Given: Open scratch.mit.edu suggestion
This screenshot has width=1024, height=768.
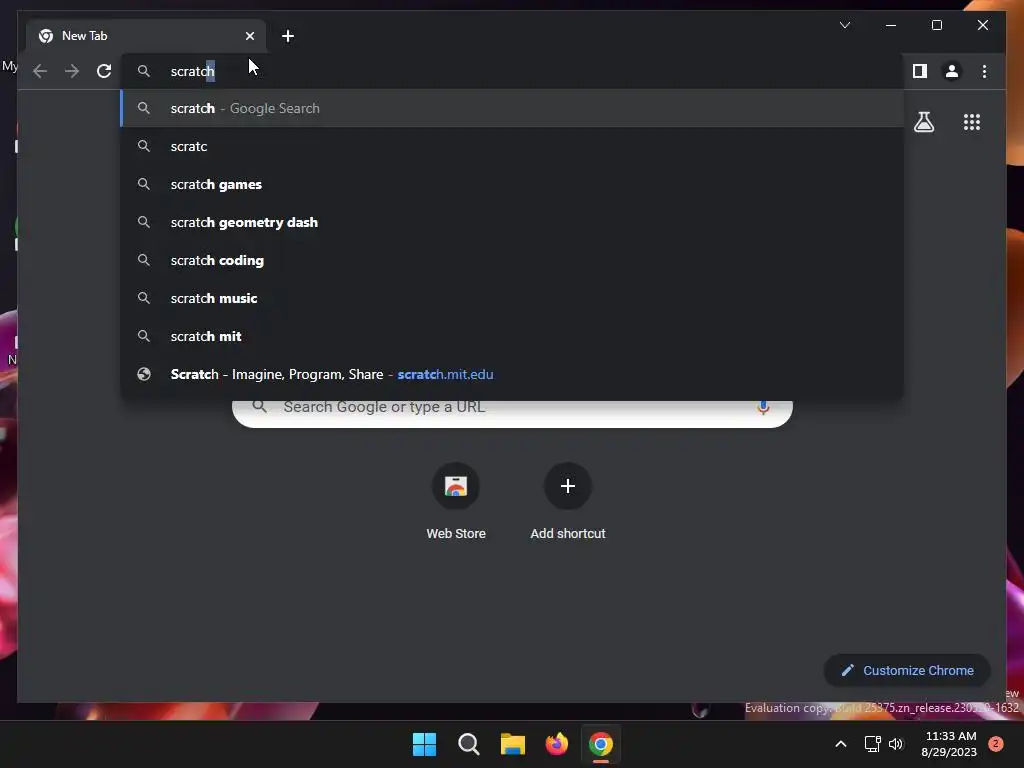Looking at the screenshot, I should (512, 374).
